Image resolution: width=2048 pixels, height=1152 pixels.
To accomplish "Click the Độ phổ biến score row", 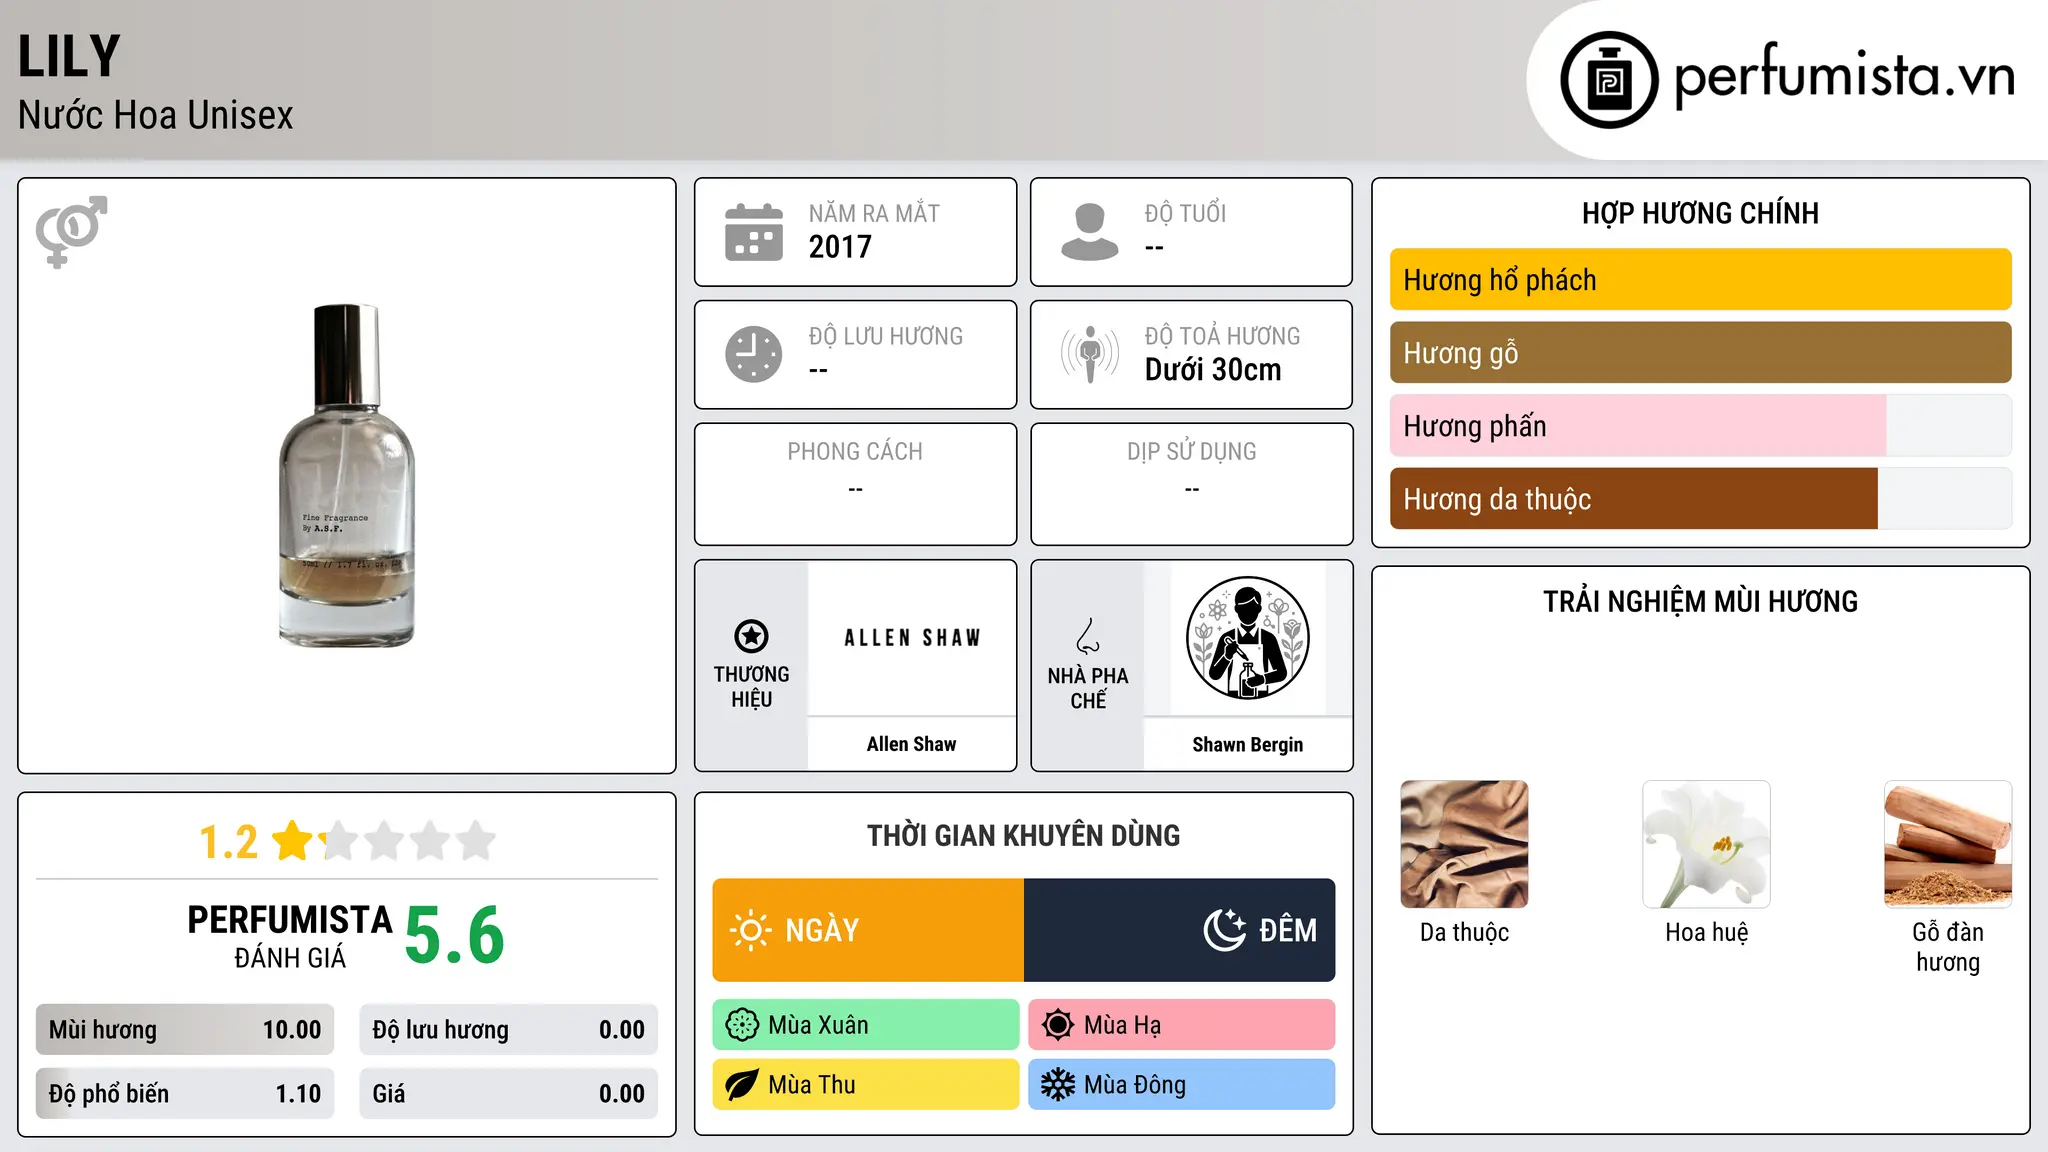I will [185, 1094].
